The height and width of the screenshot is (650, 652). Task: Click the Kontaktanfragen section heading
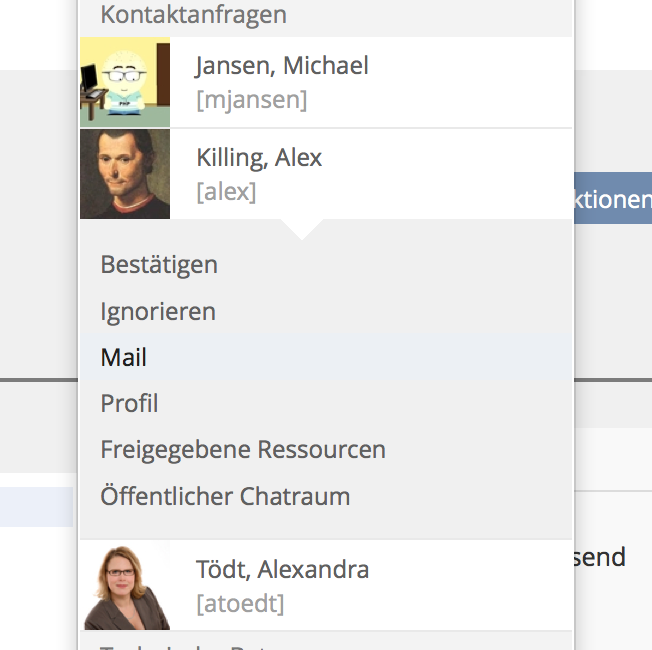point(193,15)
